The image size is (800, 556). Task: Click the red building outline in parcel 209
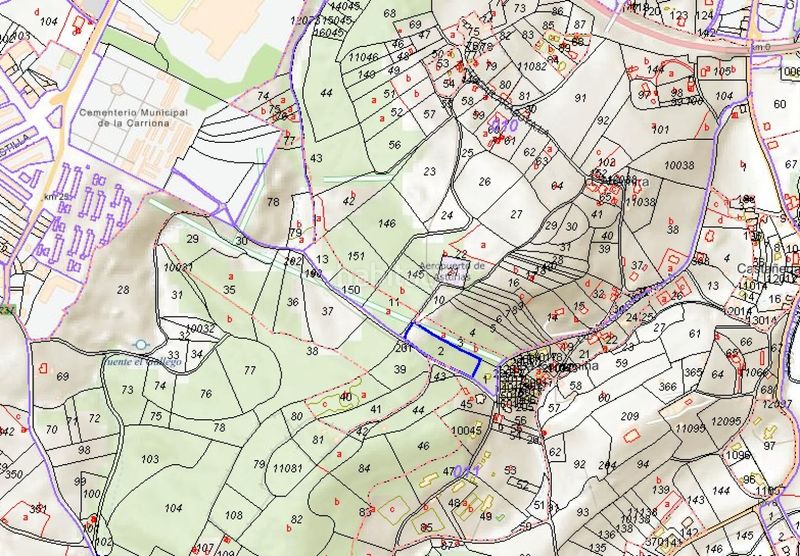point(631,435)
